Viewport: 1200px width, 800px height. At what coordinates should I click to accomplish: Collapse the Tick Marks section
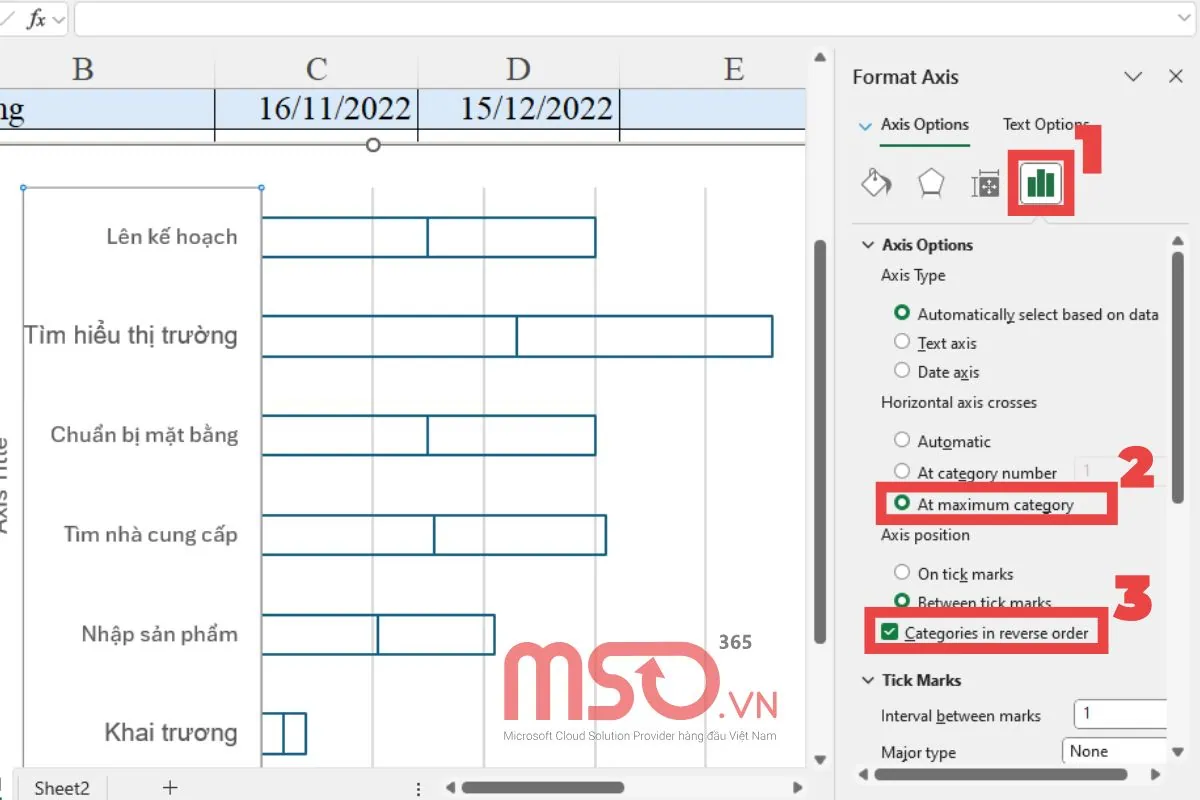(868, 680)
